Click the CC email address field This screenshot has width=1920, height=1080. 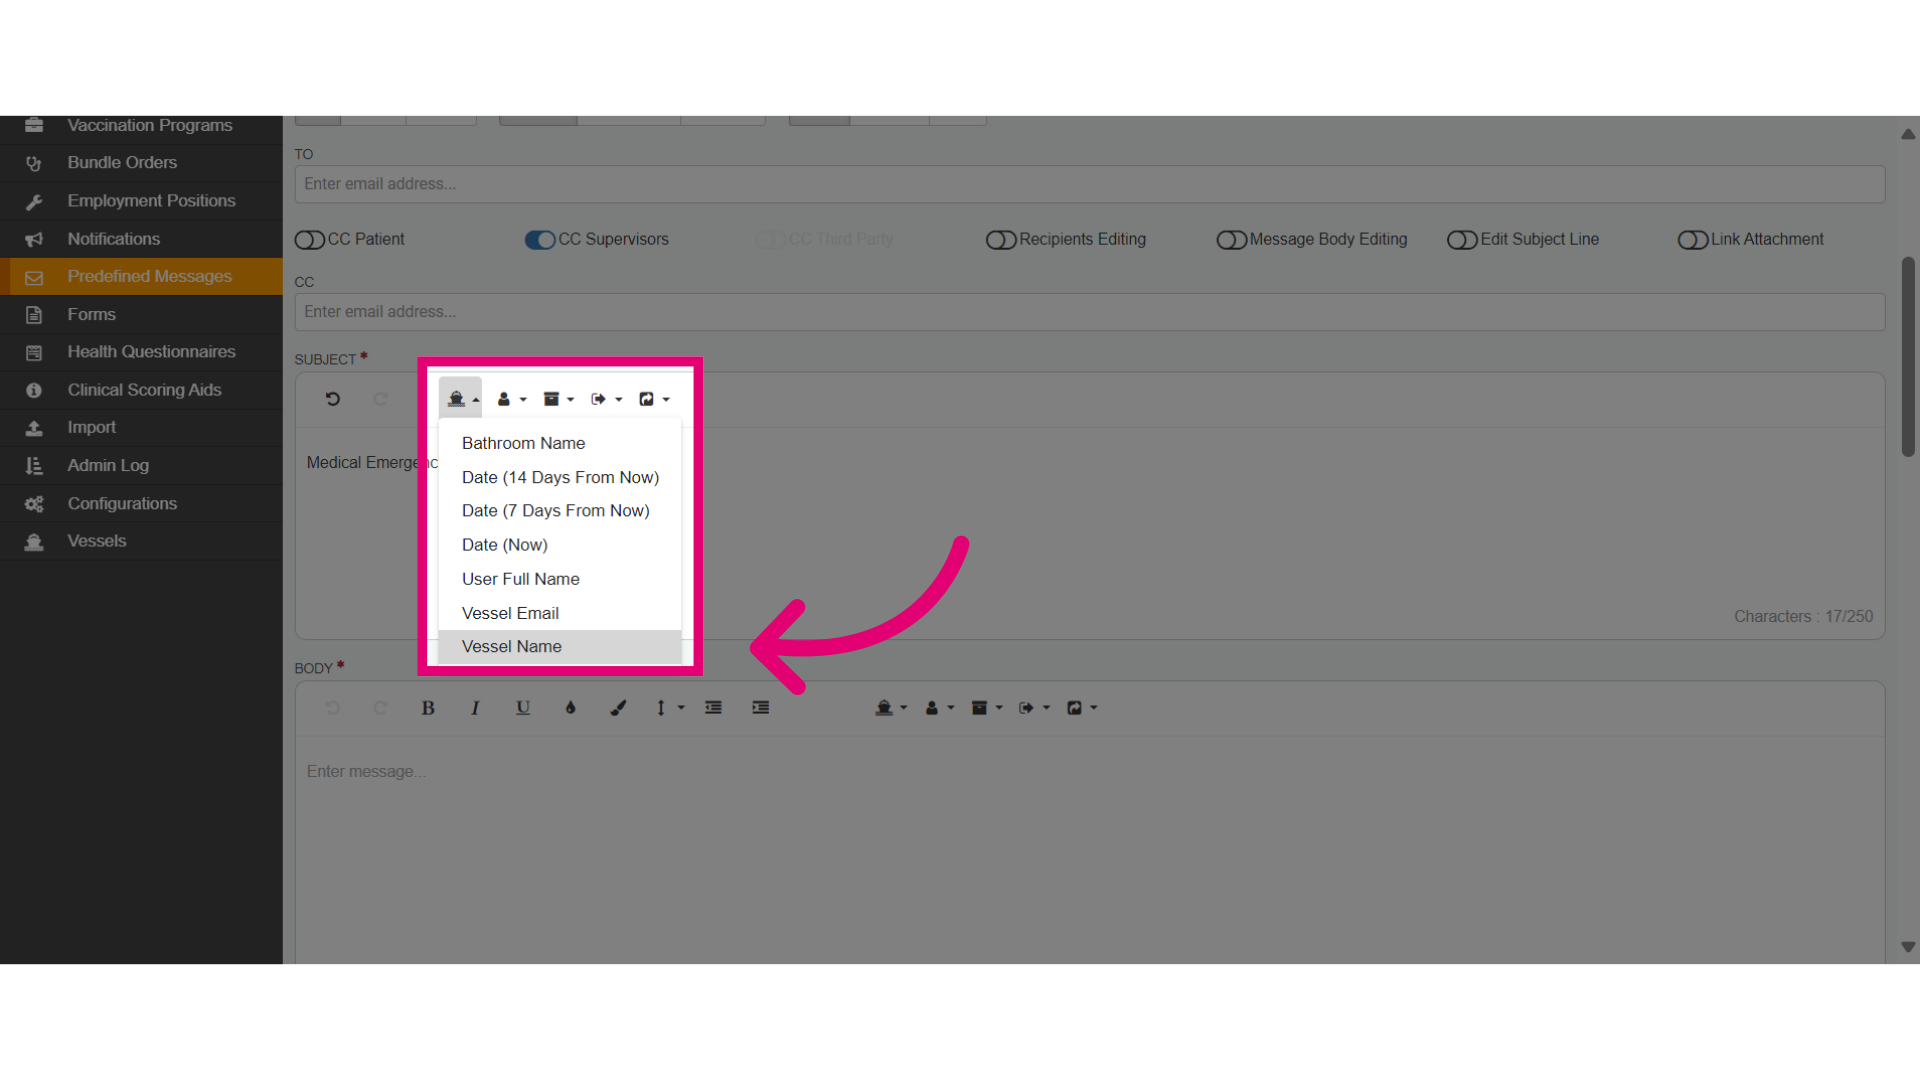coord(1090,312)
